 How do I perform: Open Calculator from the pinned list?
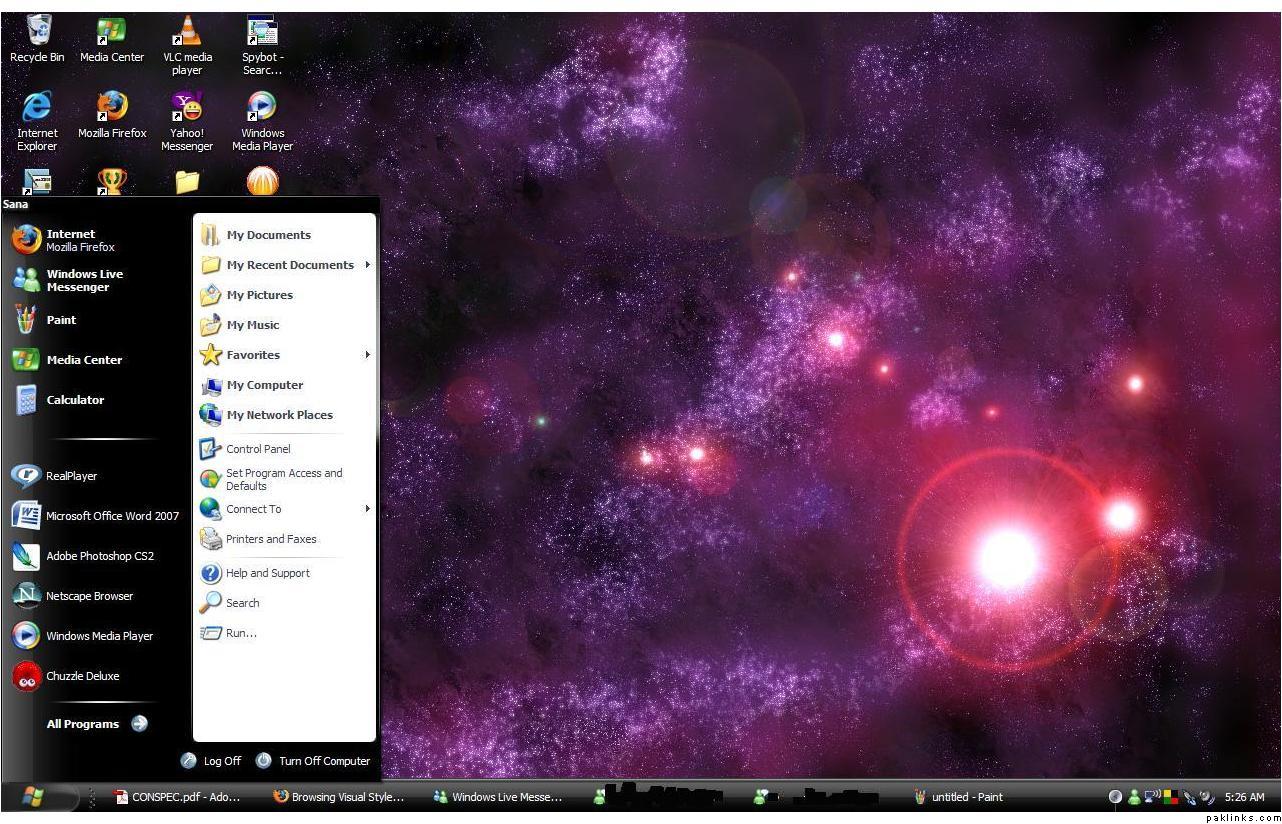point(74,400)
